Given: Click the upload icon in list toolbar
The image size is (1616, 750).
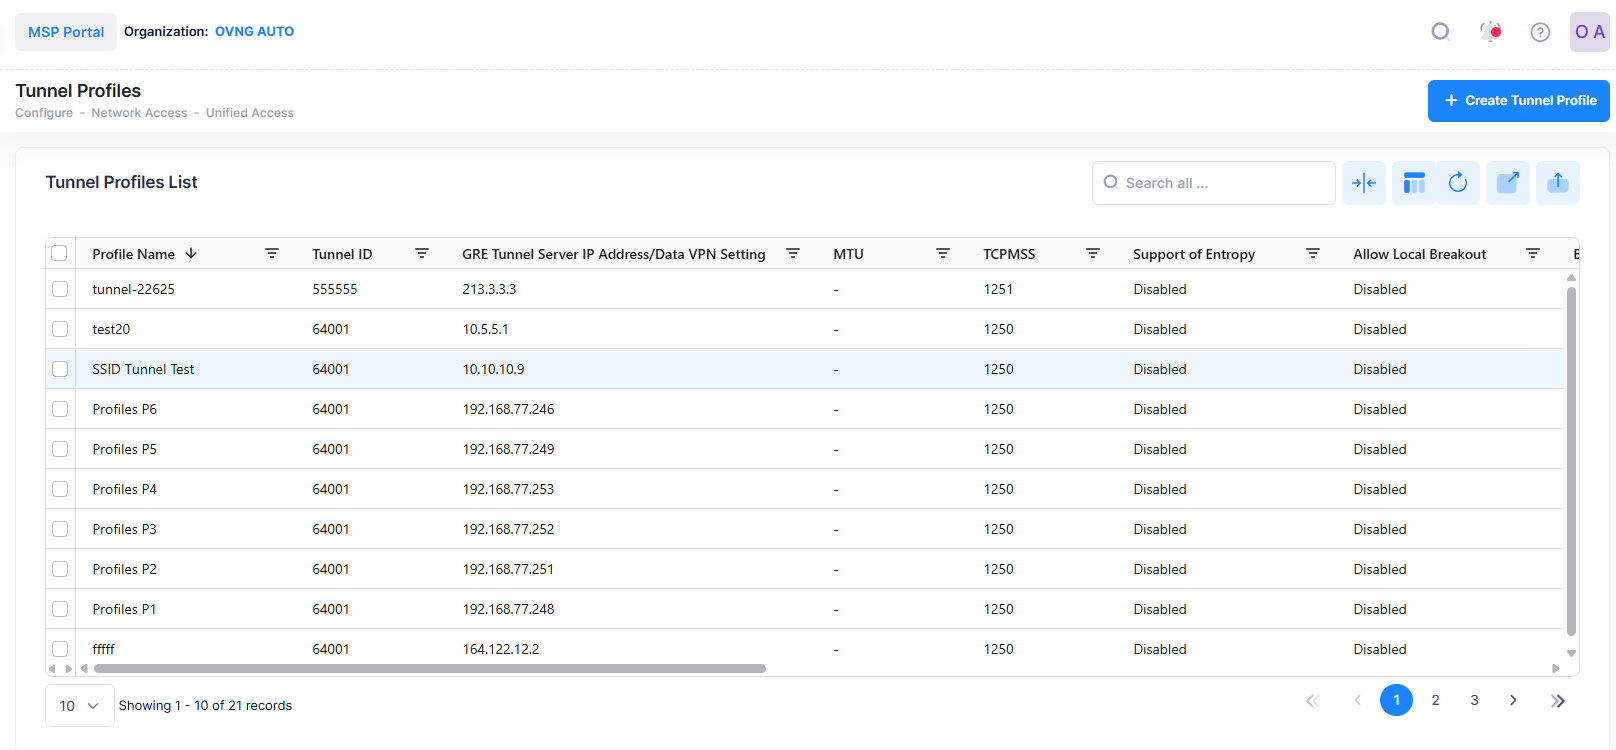Looking at the screenshot, I should (1557, 183).
